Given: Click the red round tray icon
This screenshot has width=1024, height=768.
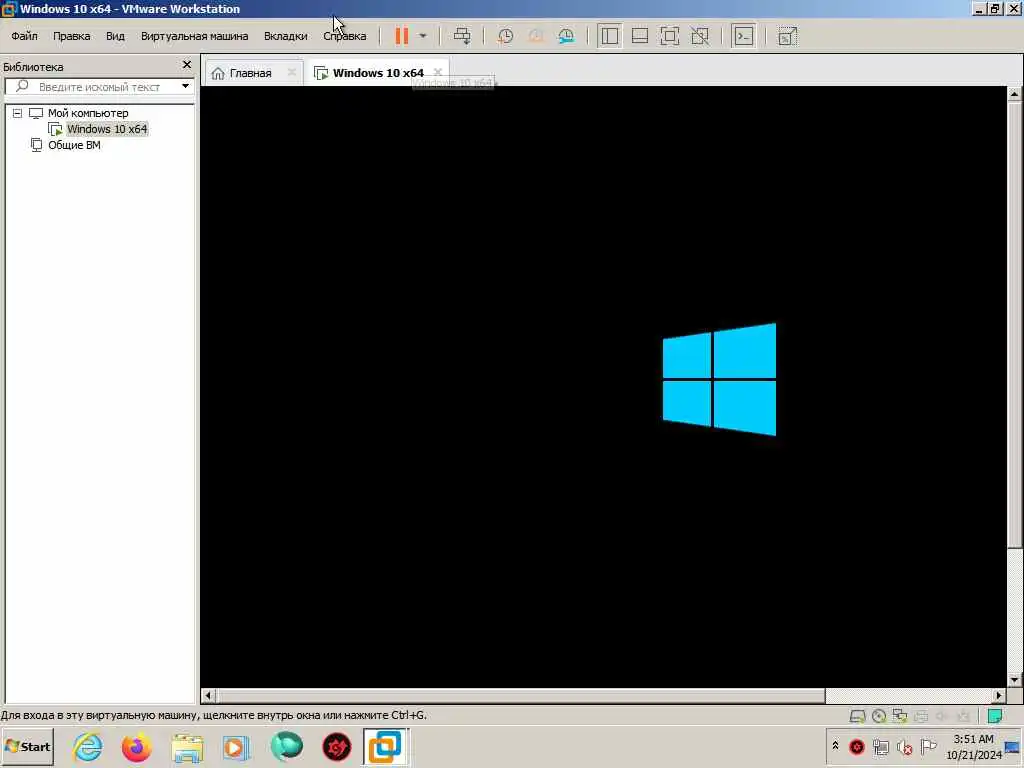Looking at the screenshot, I should click(857, 747).
